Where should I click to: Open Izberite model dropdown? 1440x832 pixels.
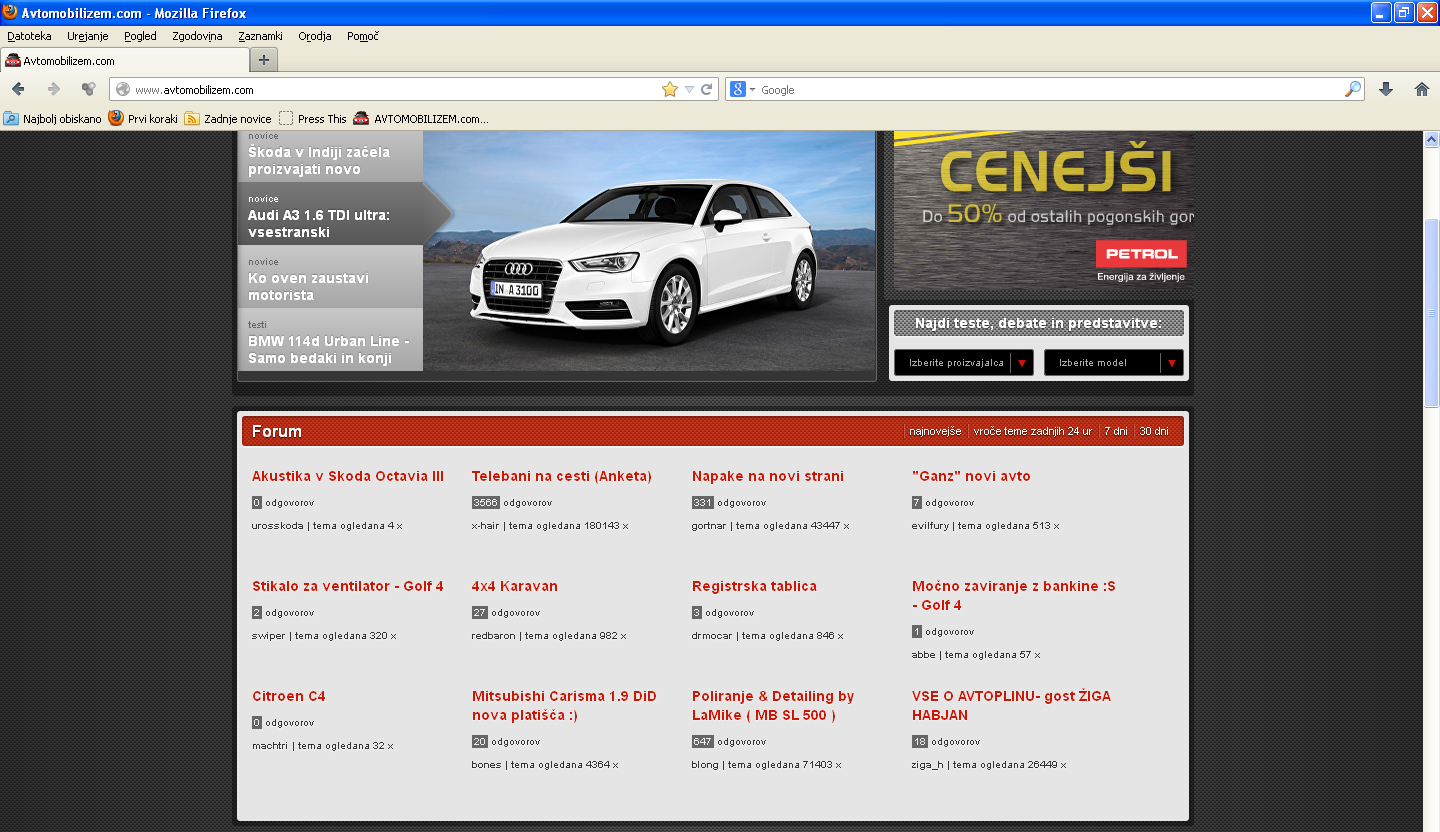(x=1113, y=363)
